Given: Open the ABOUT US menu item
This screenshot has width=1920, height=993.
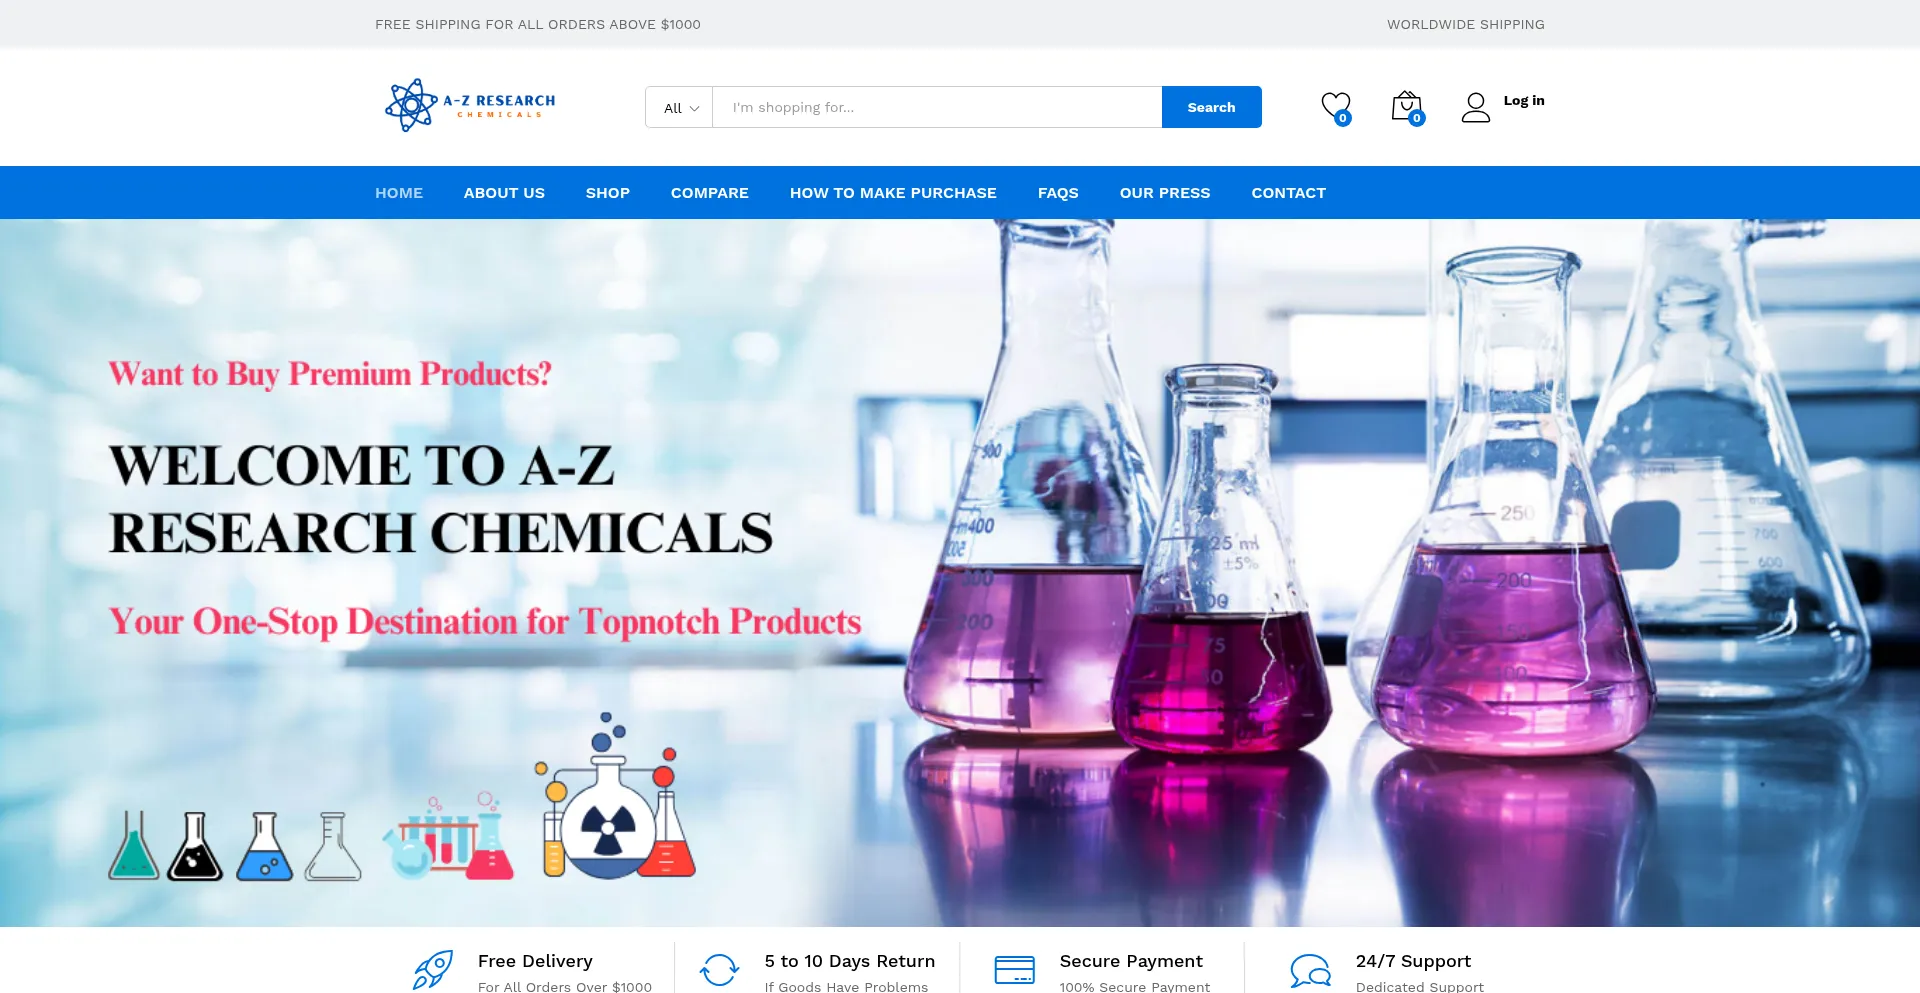Looking at the screenshot, I should (x=504, y=193).
